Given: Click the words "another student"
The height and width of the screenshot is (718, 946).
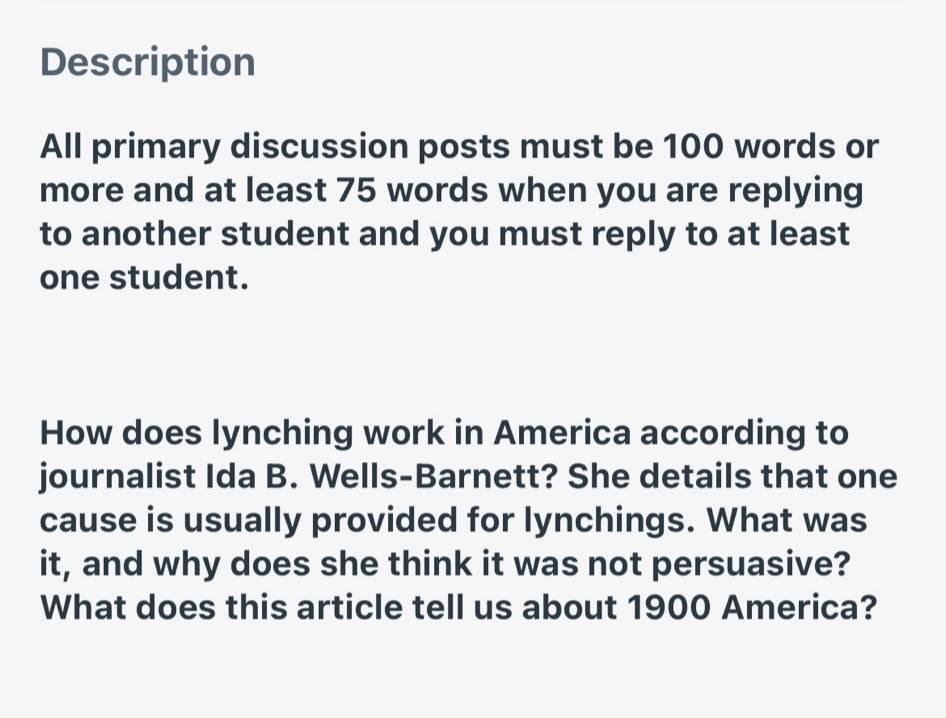Looking at the screenshot, I should click(x=215, y=234).
